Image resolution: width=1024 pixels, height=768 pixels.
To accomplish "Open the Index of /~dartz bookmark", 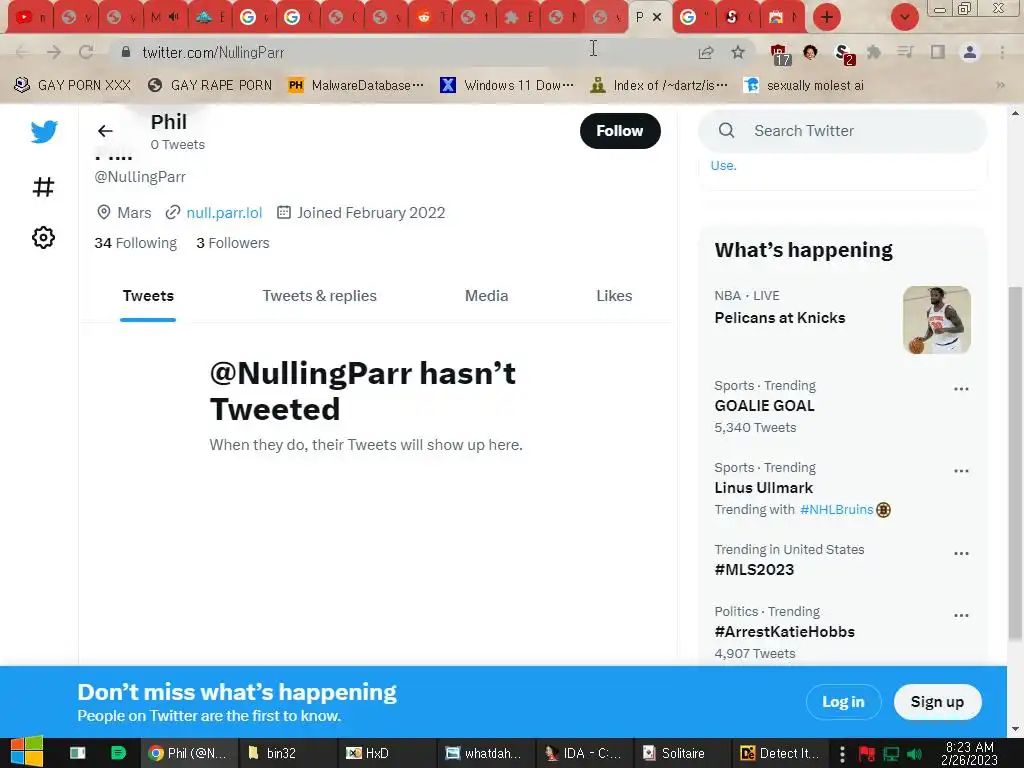I will 658,86.
